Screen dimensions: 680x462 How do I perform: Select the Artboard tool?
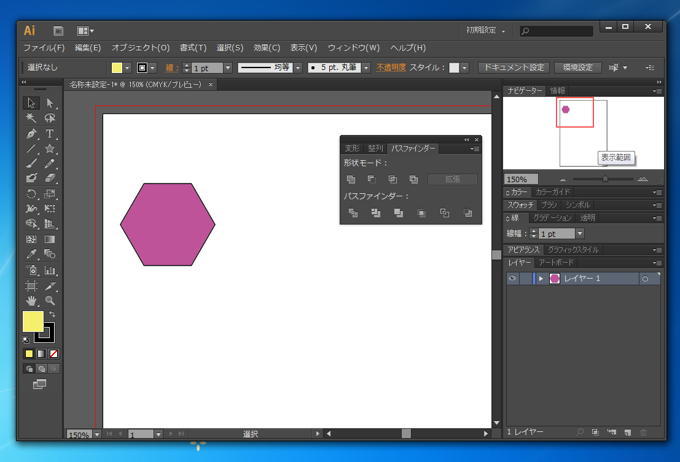(x=31, y=286)
